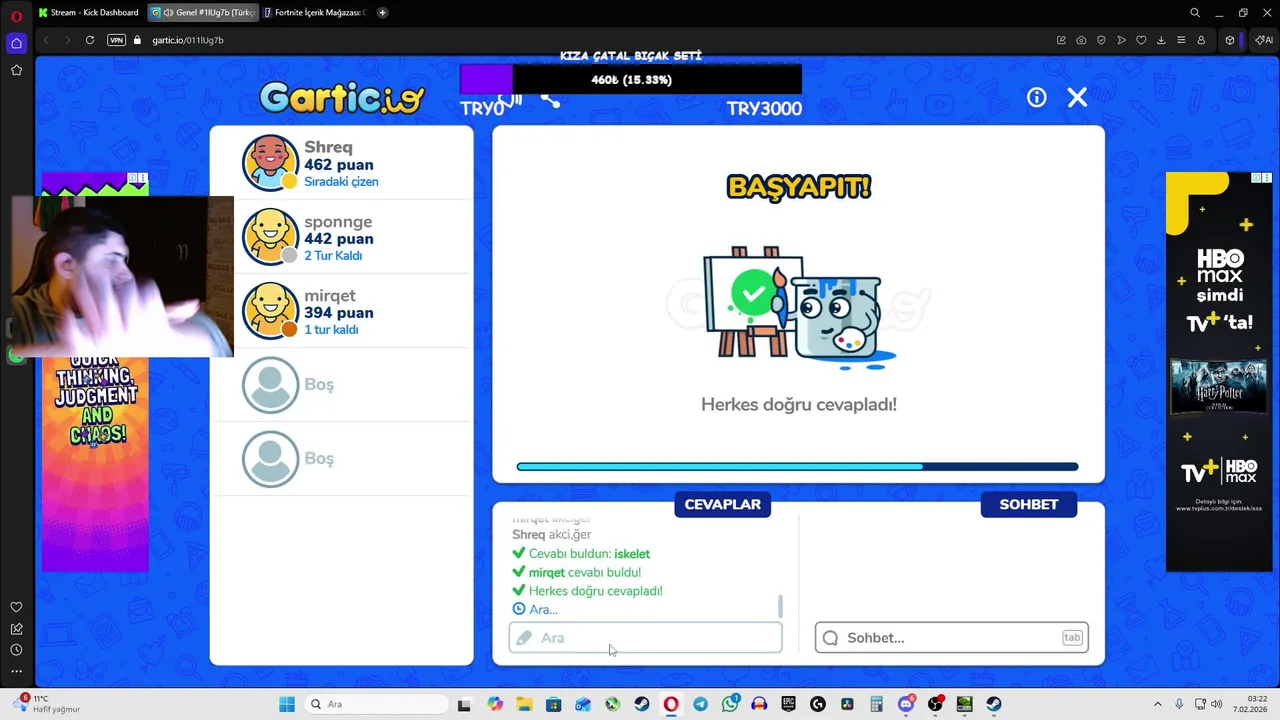Click the 'Sıradaki çizen' label
1280x720 pixels.
(341, 182)
